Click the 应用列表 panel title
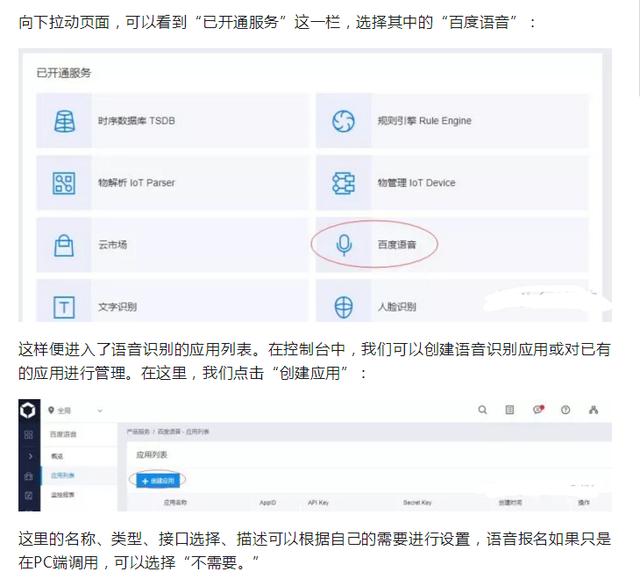This screenshot has width=640, height=579. pos(151,455)
